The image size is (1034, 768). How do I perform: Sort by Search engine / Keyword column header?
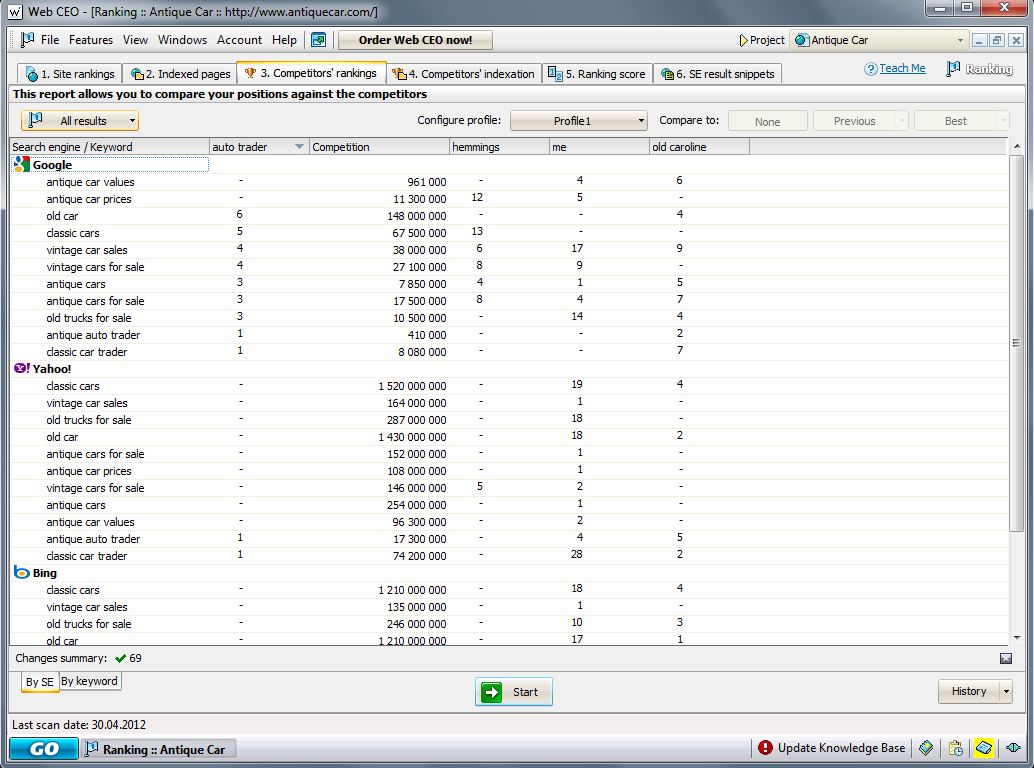pyautogui.click(x=109, y=146)
